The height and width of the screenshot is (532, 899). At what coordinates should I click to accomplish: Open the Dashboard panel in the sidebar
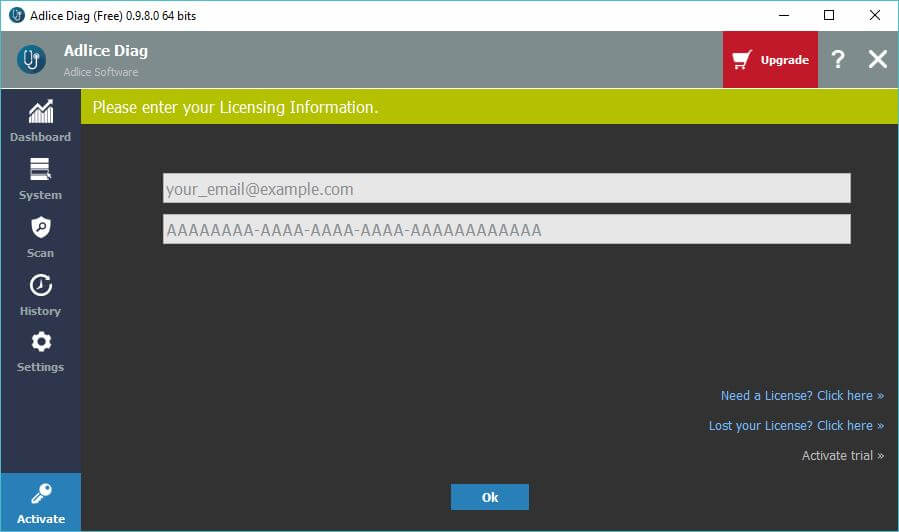[x=40, y=120]
